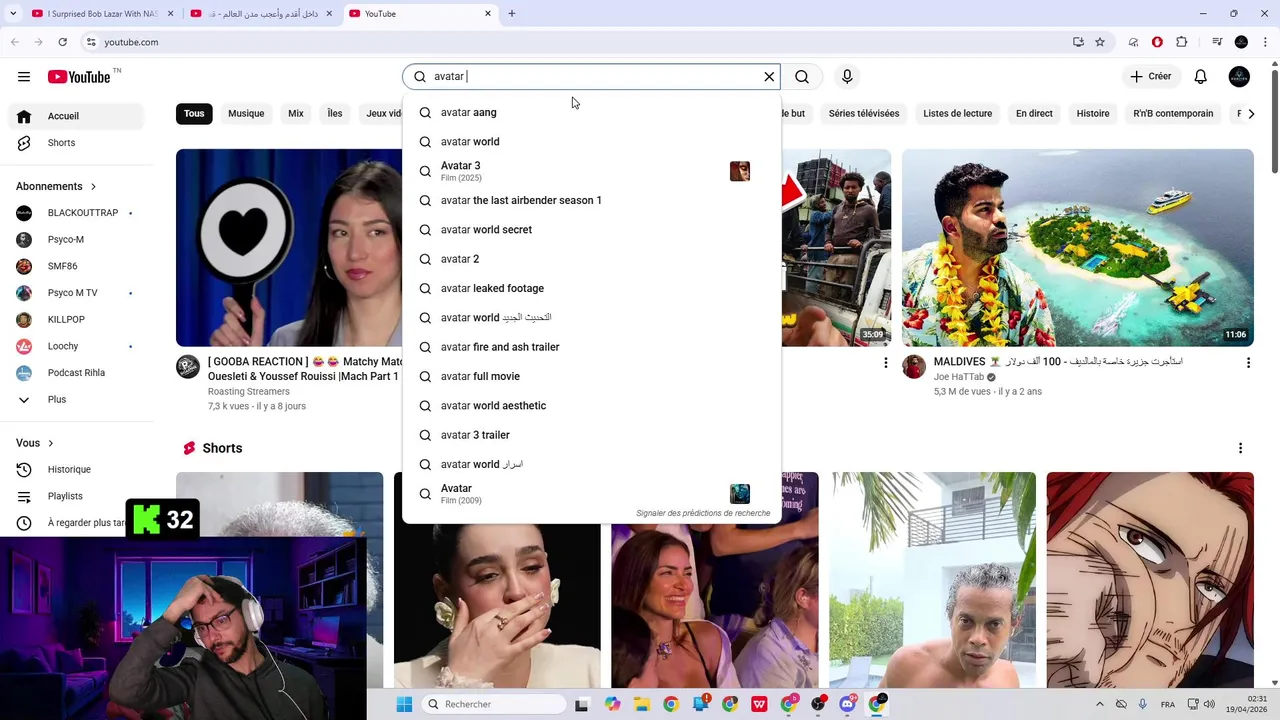Open 'Shorts' in the sidebar
This screenshot has width=1280, height=720.
pyautogui.click(x=76, y=143)
